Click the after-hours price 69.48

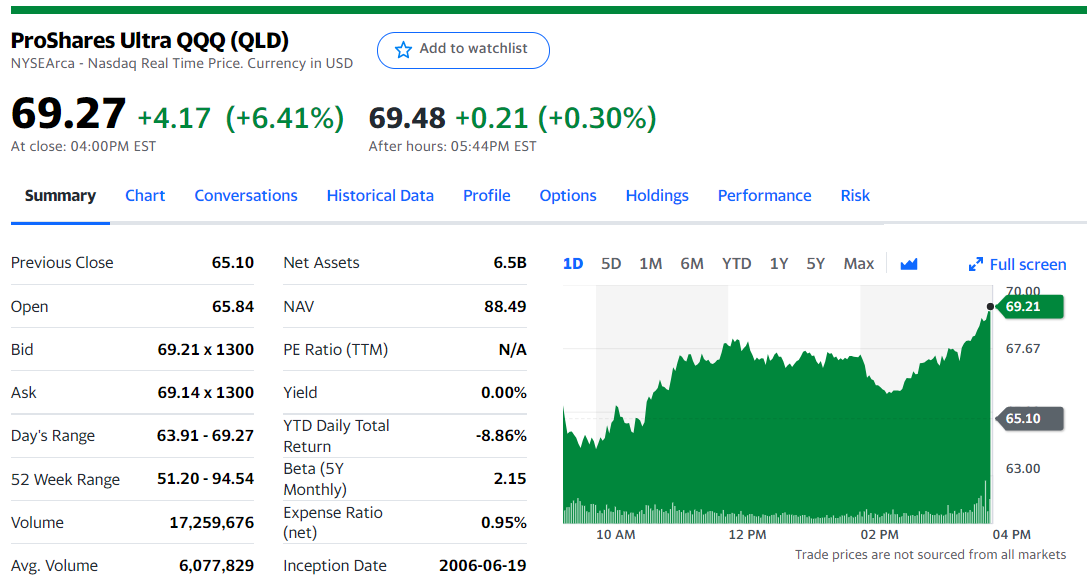407,118
